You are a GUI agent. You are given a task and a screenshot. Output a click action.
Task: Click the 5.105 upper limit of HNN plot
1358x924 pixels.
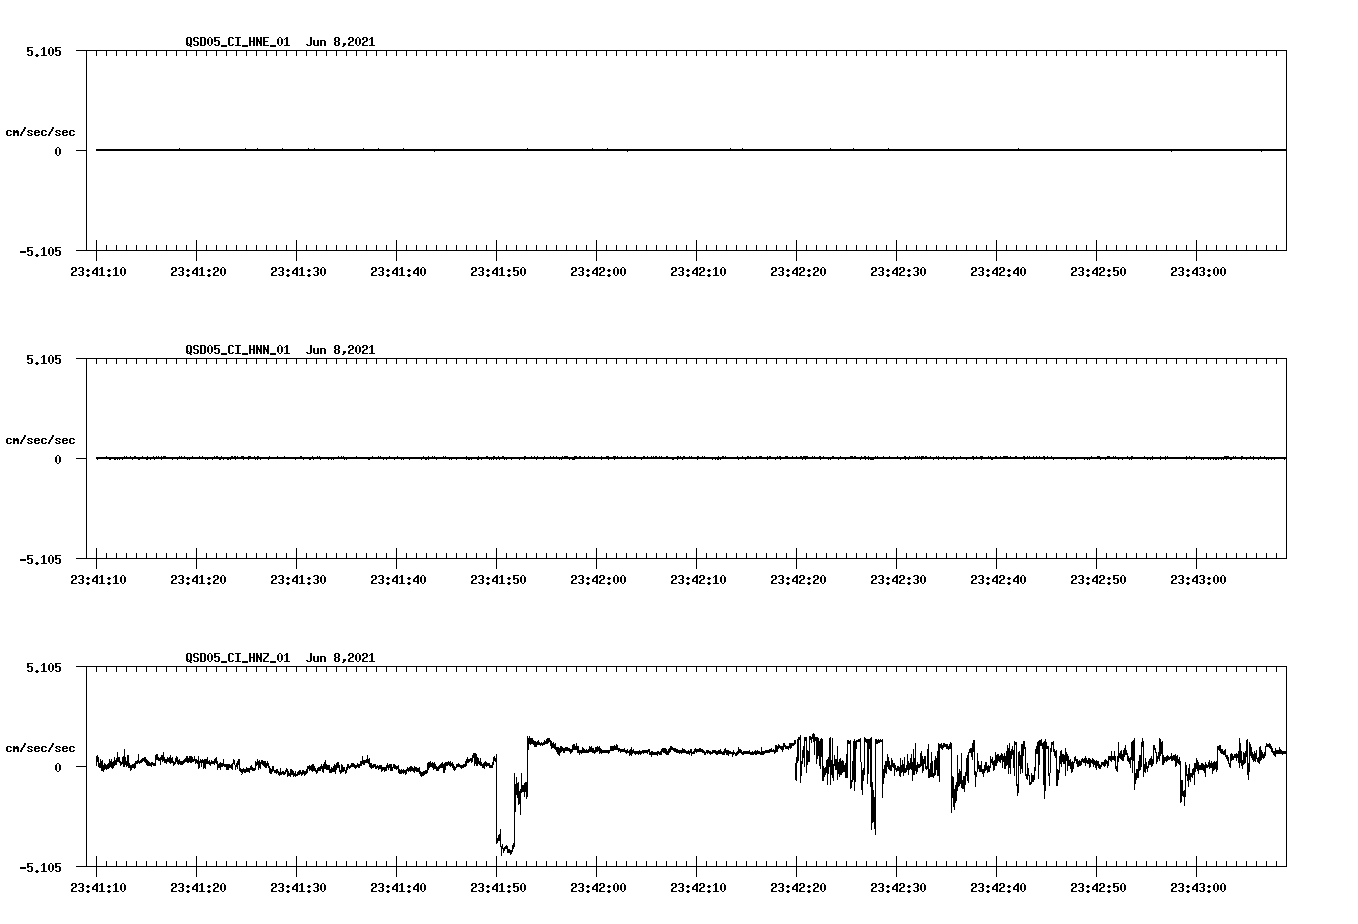tap(43, 360)
